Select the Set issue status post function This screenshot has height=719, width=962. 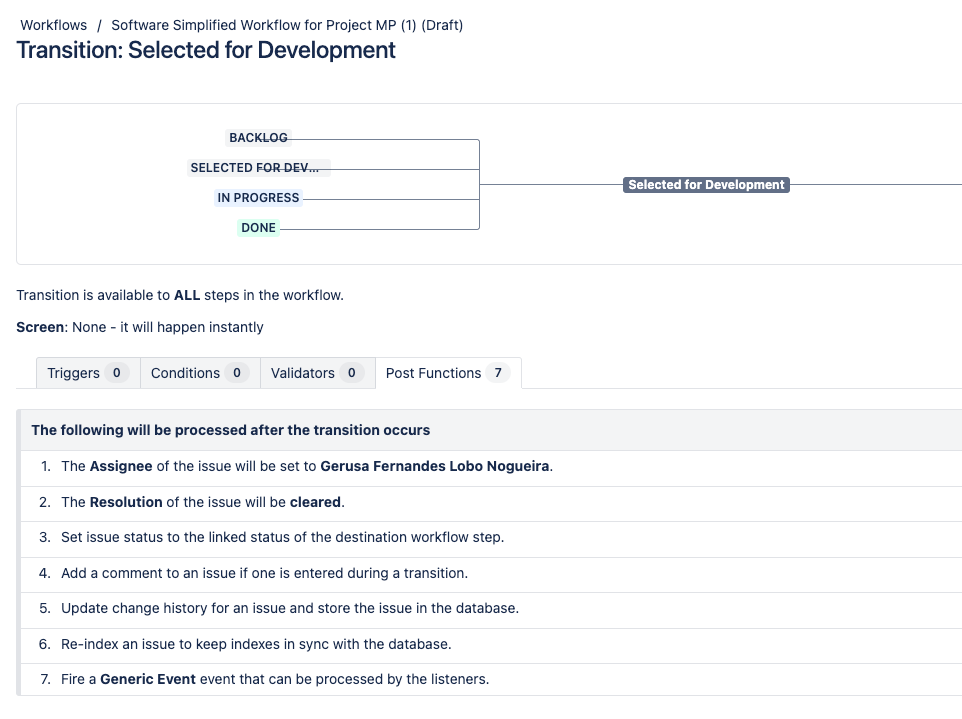coord(491,537)
